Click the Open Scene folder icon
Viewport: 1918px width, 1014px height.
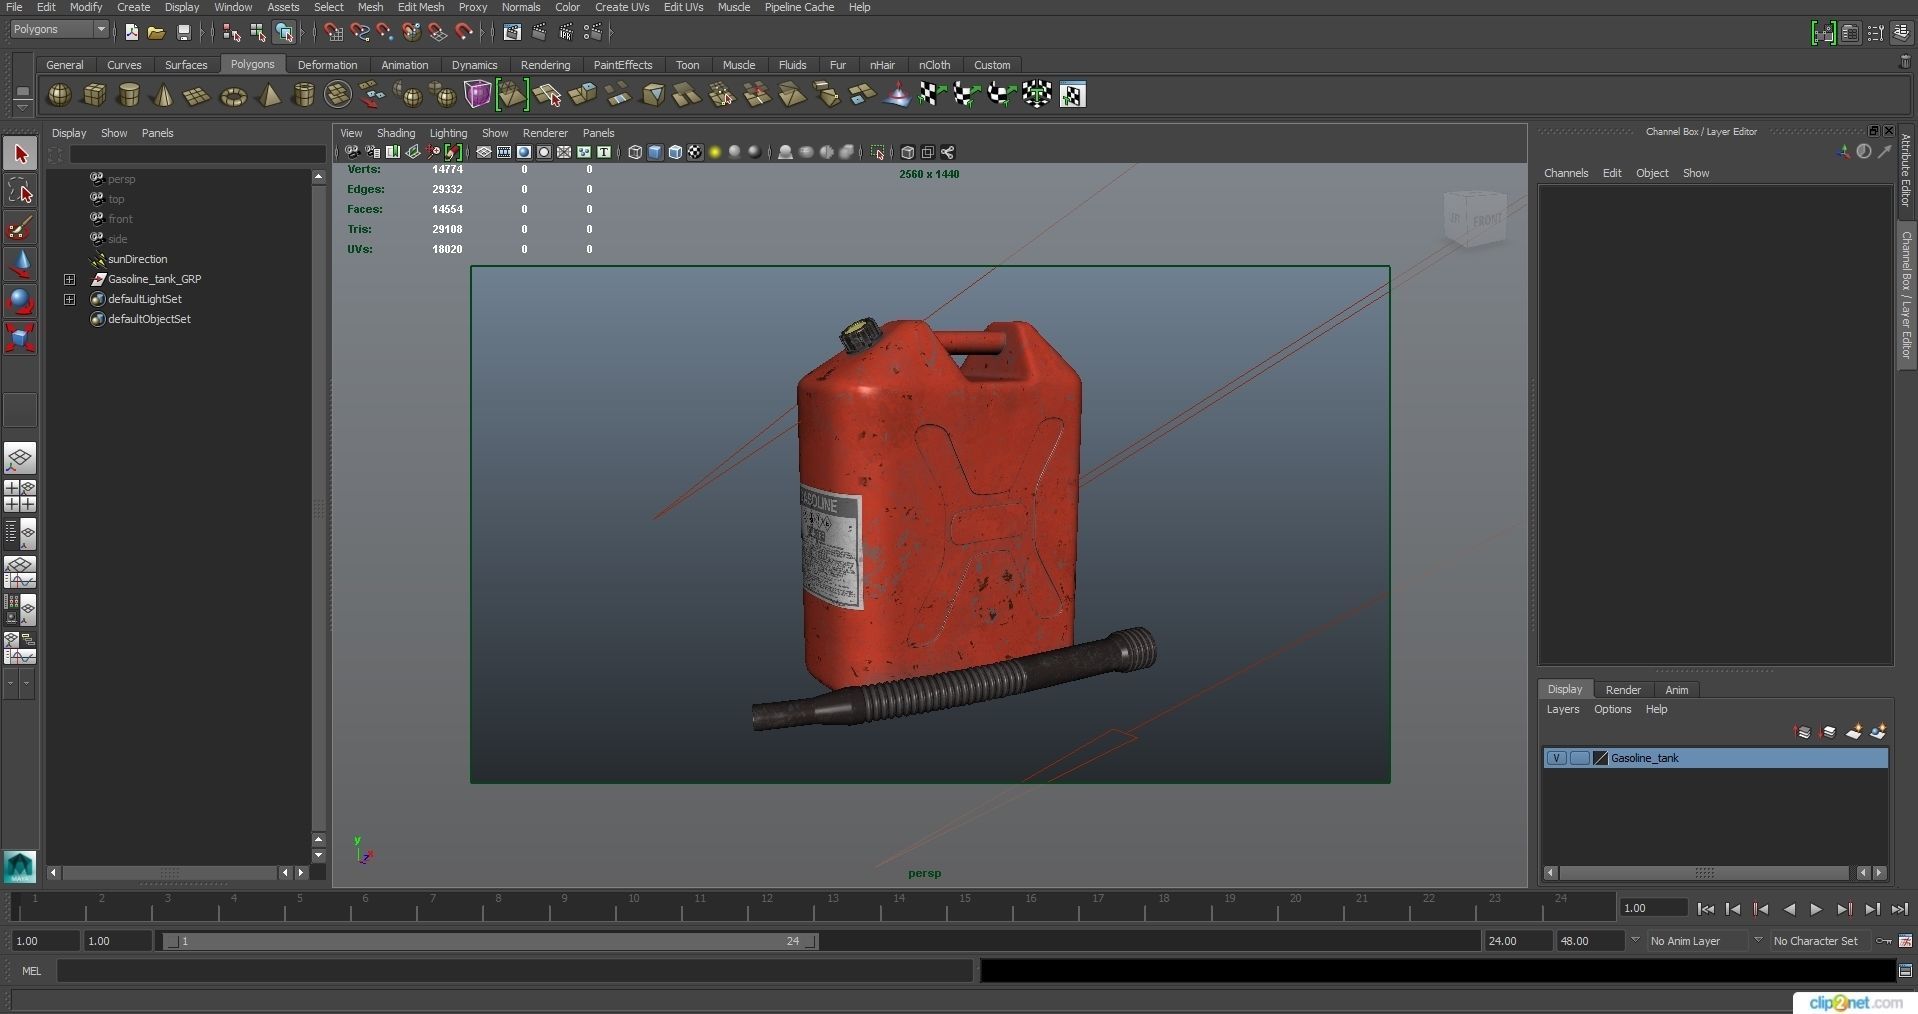coord(156,32)
